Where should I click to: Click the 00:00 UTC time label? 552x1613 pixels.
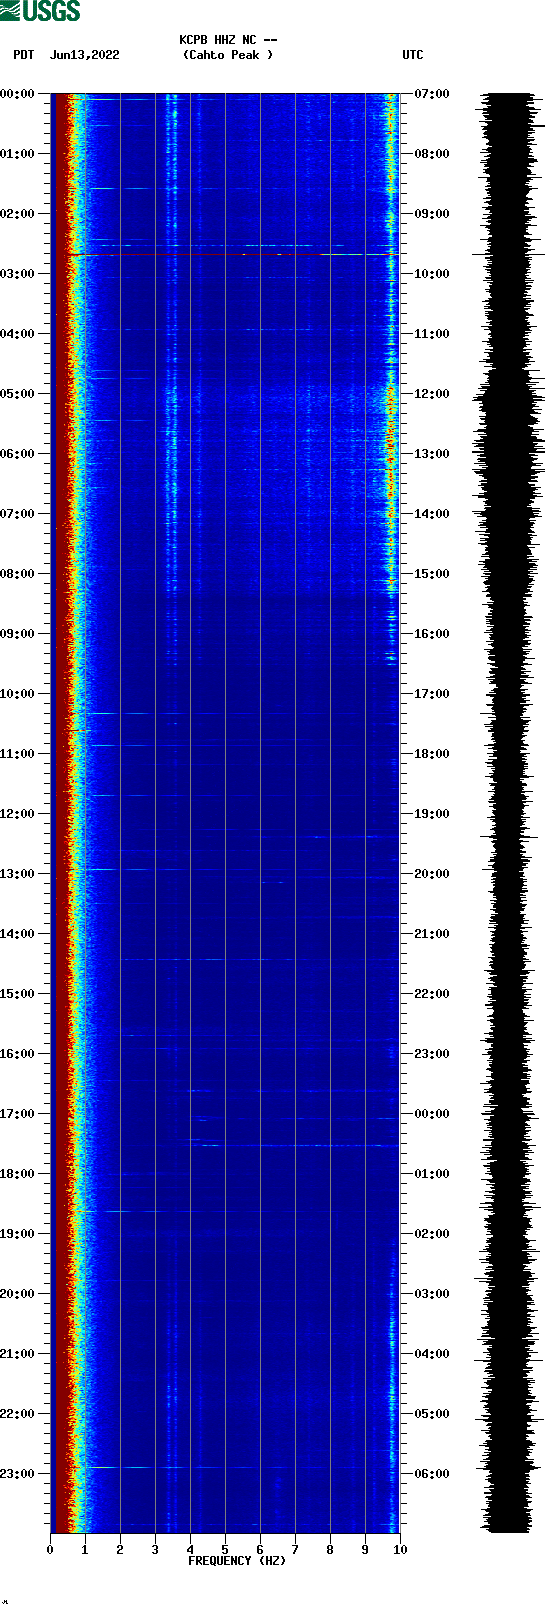tap(432, 1114)
